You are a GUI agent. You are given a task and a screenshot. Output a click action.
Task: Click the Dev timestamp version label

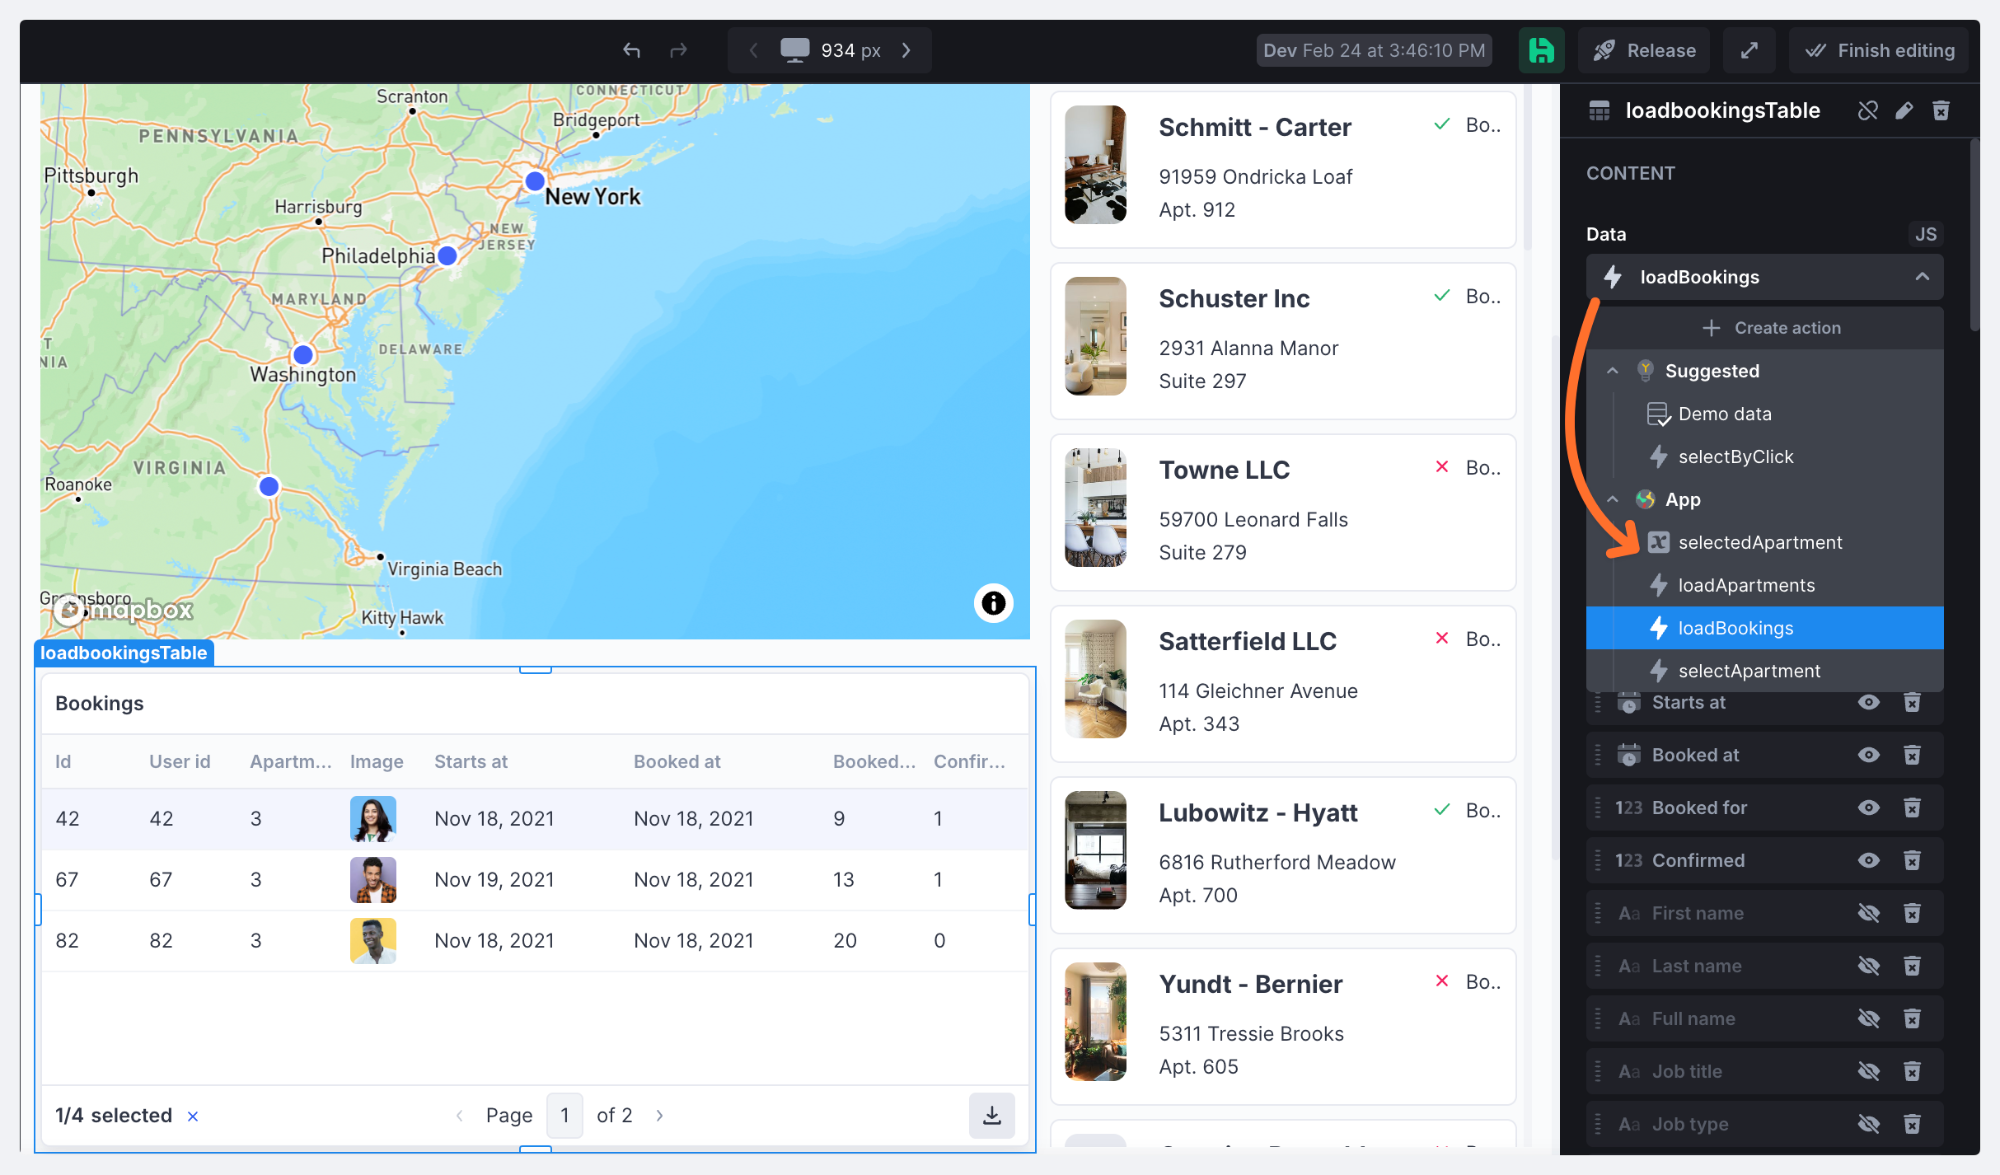[x=1374, y=50]
